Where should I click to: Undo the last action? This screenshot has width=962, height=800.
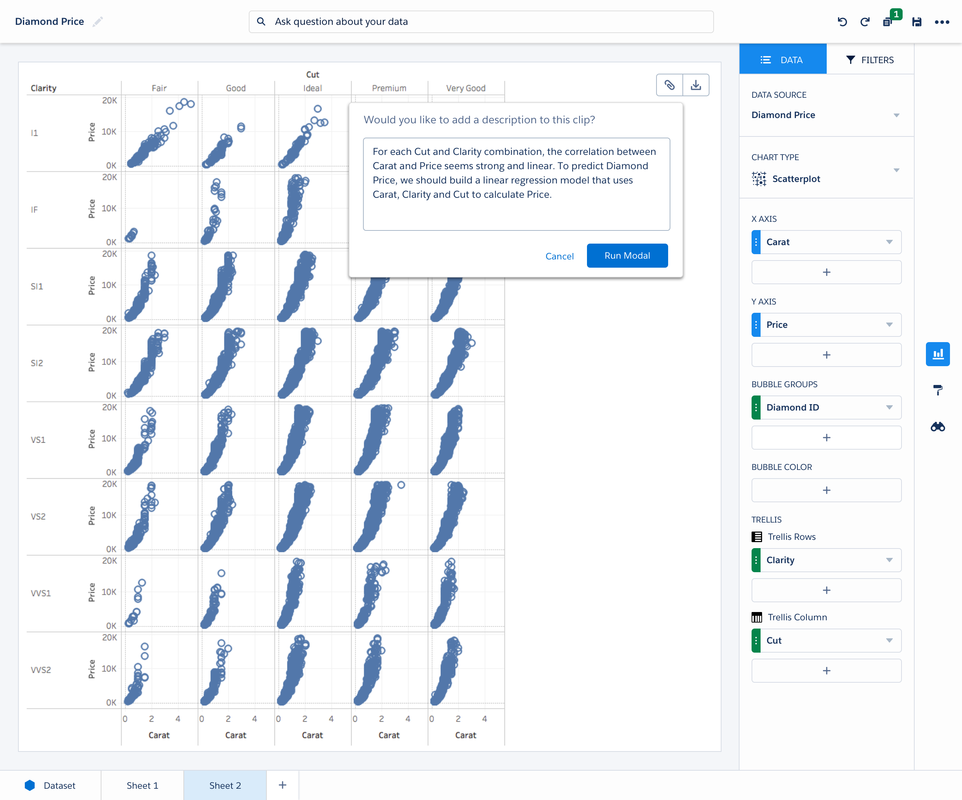842,22
